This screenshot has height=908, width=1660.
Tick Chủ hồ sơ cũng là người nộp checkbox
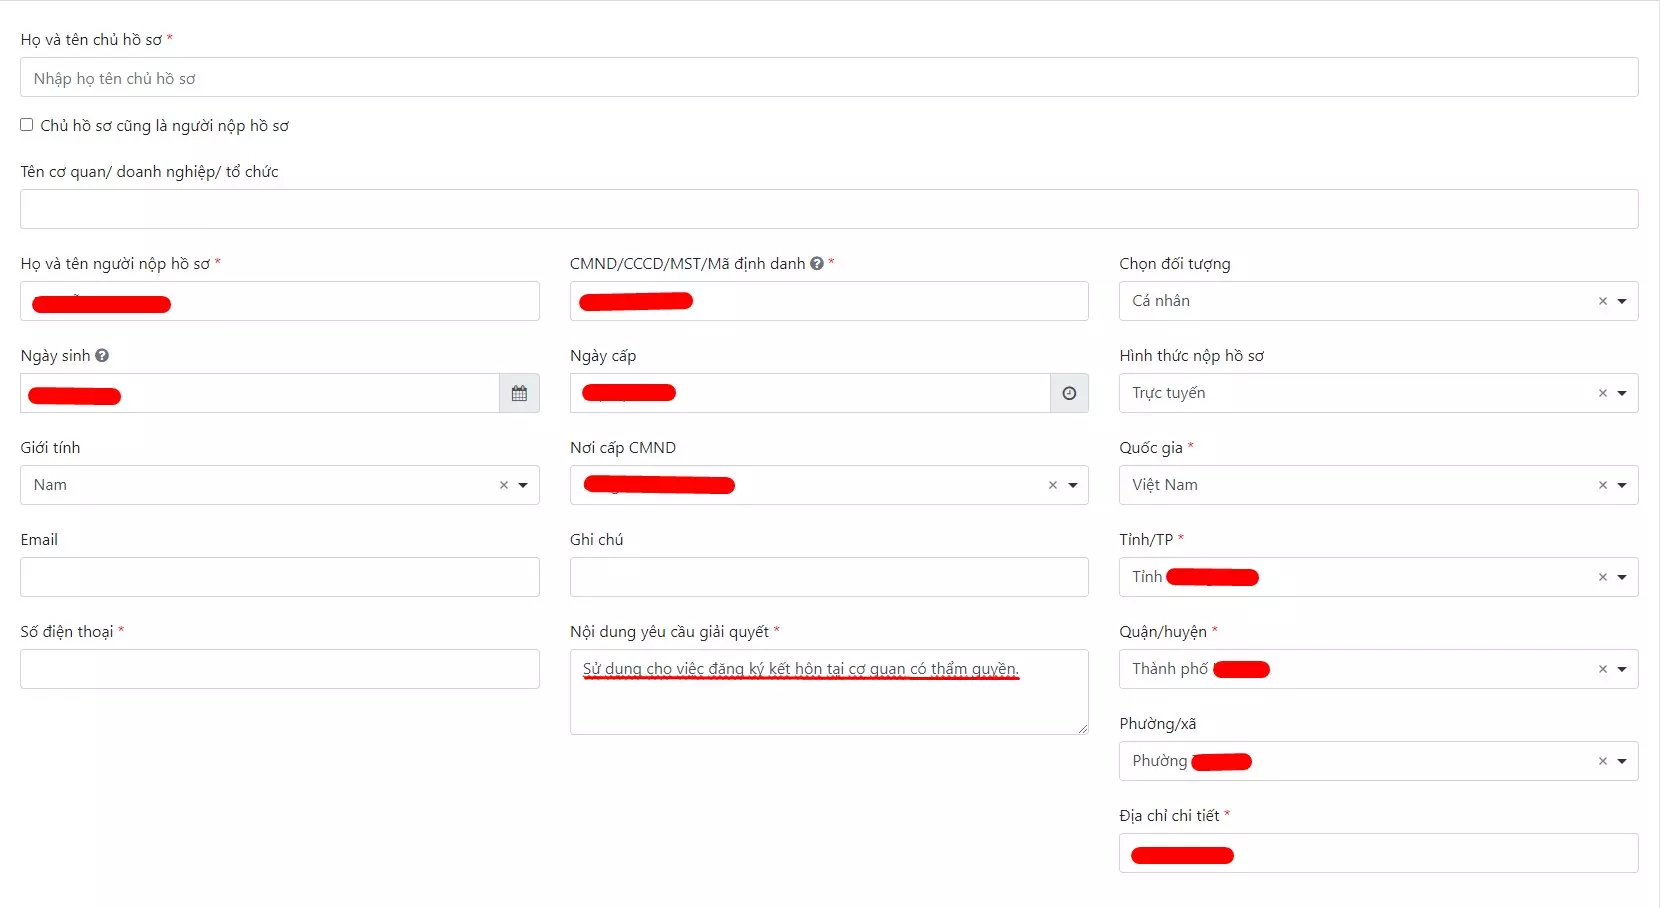tap(27, 125)
